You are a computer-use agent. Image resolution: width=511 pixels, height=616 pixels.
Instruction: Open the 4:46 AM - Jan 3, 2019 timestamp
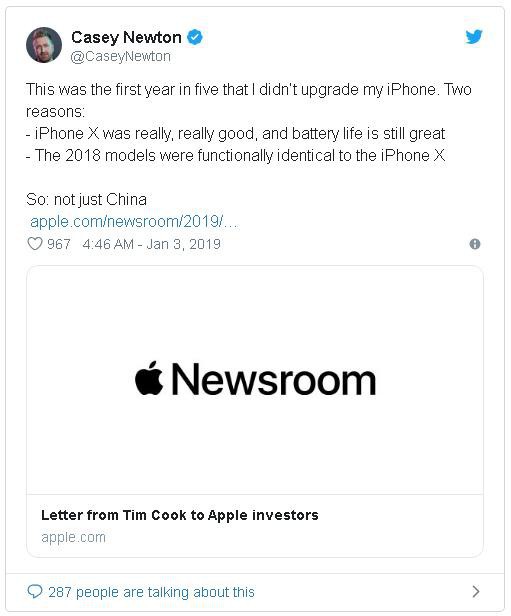pos(152,244)
